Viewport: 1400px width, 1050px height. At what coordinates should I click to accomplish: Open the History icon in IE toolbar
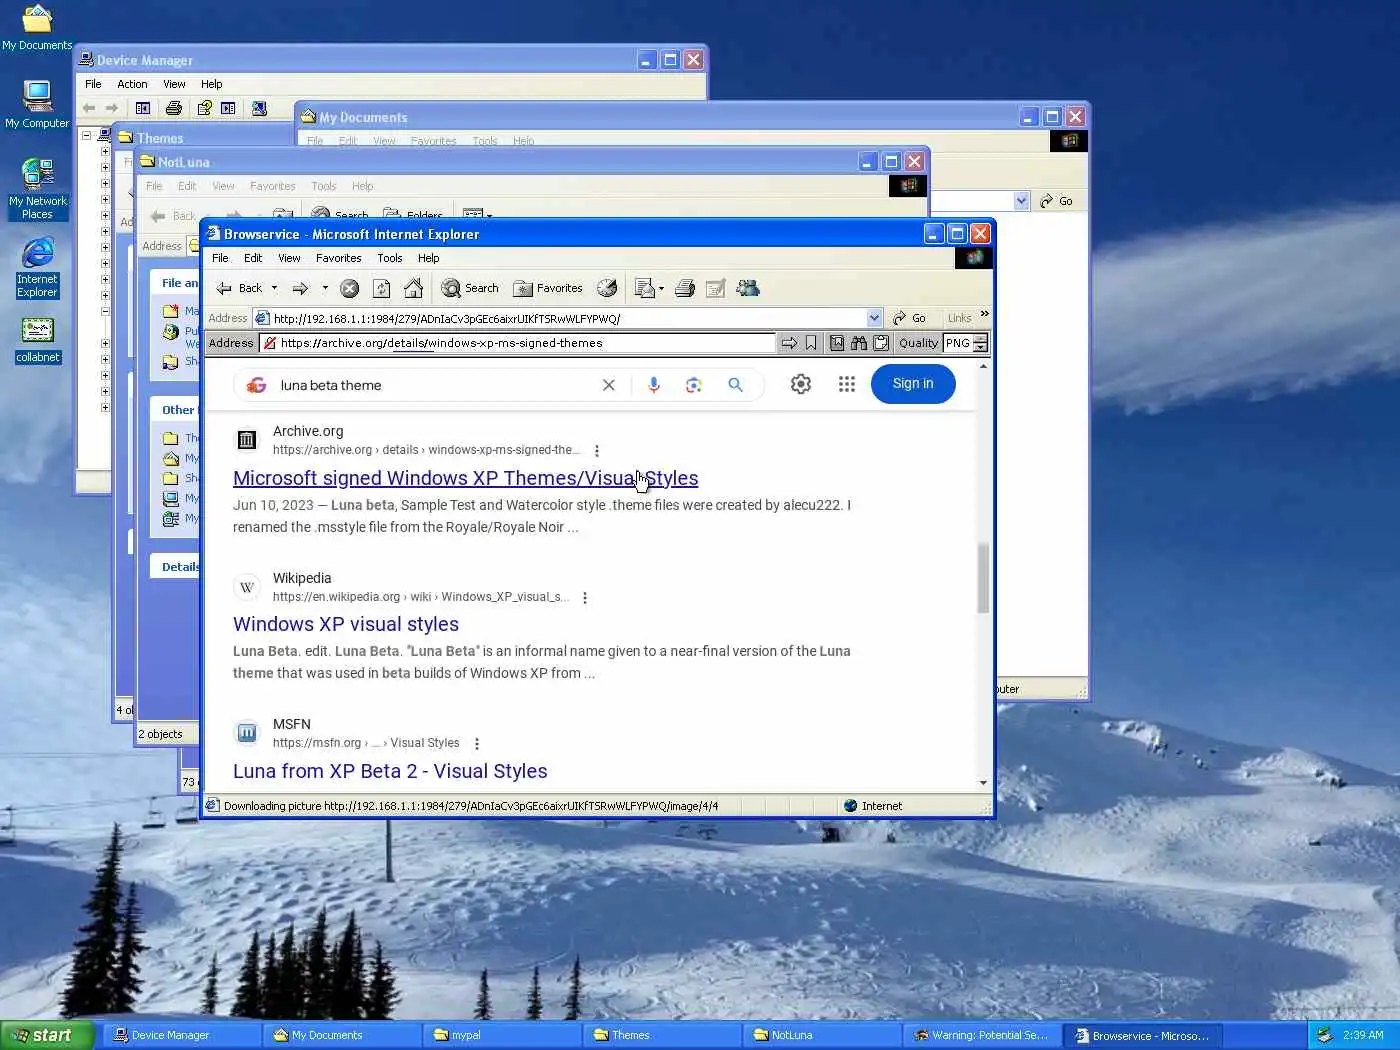[607, 288]
